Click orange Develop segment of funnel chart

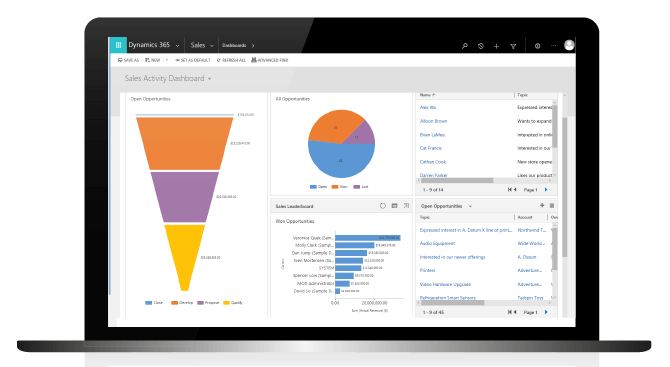click(185, 143)
